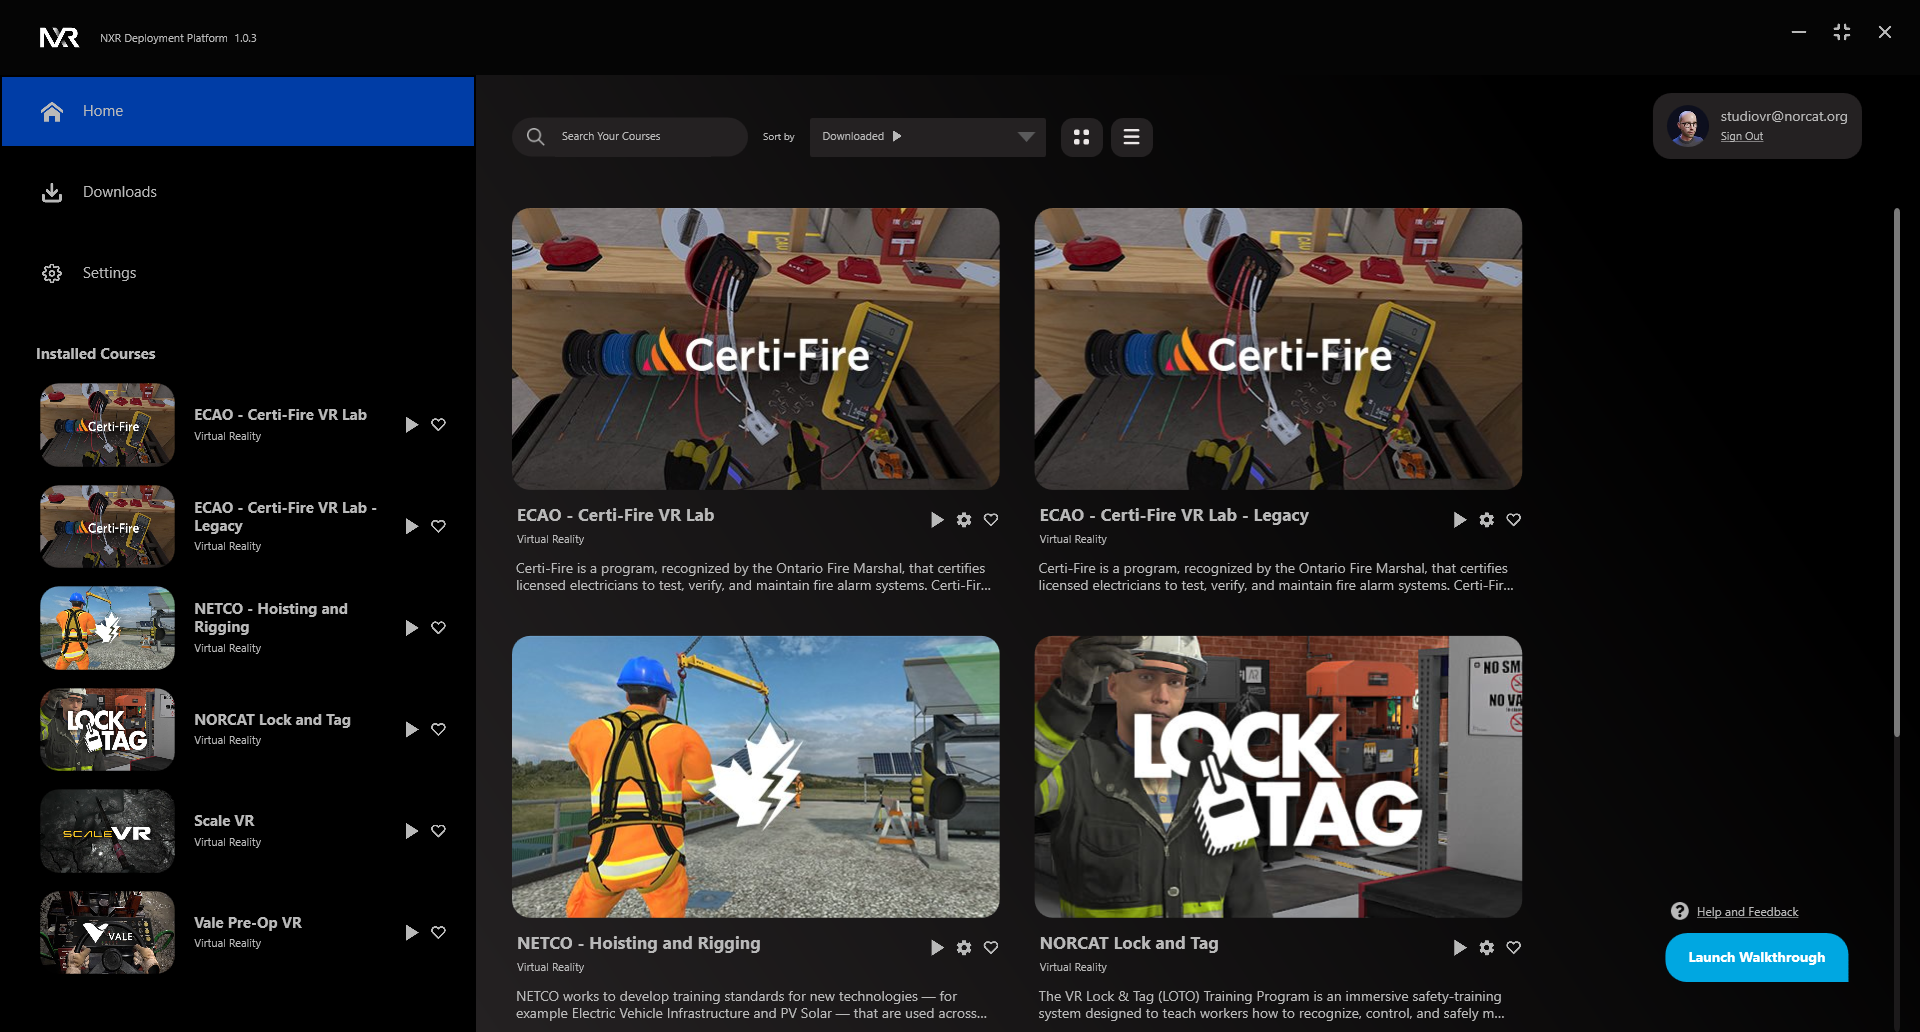
Task: Switch to list view layout
Action: 1131,137
